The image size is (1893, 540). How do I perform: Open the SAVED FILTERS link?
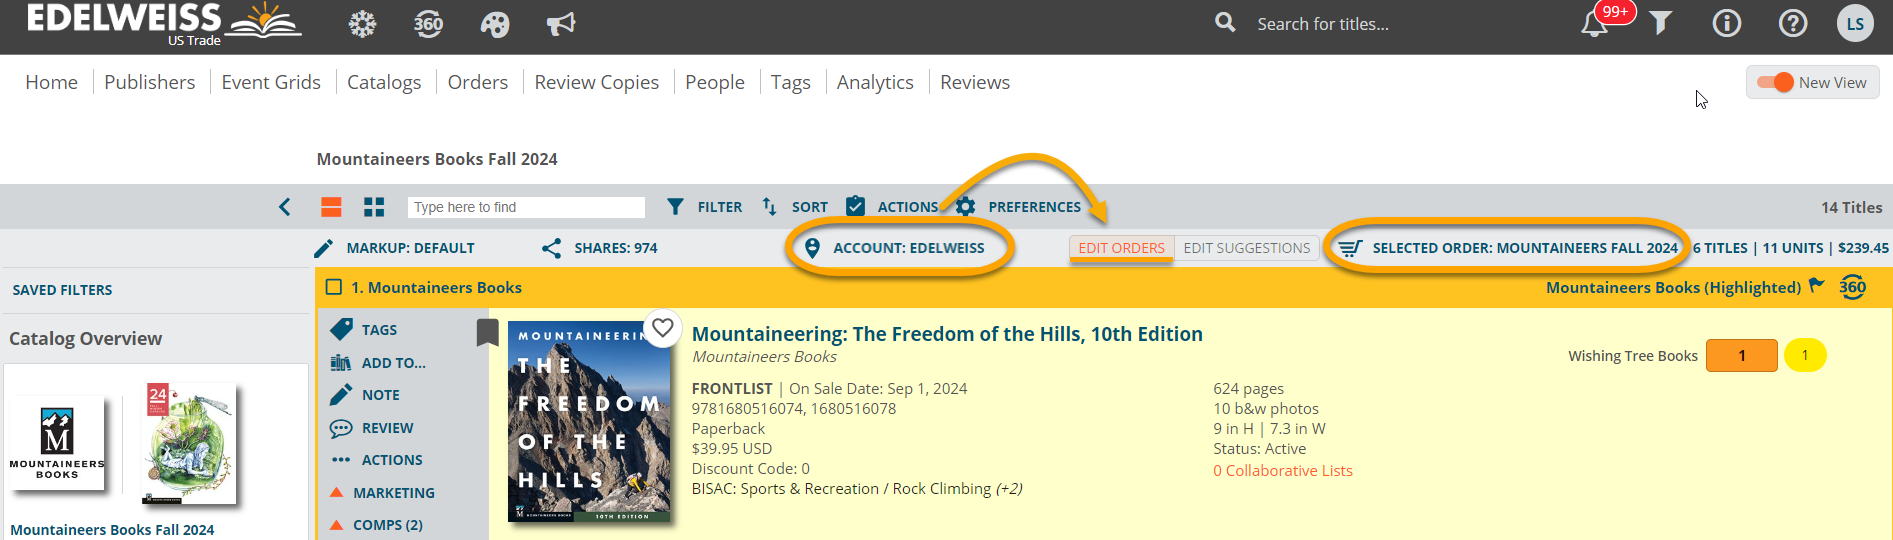tap(62, 290)
